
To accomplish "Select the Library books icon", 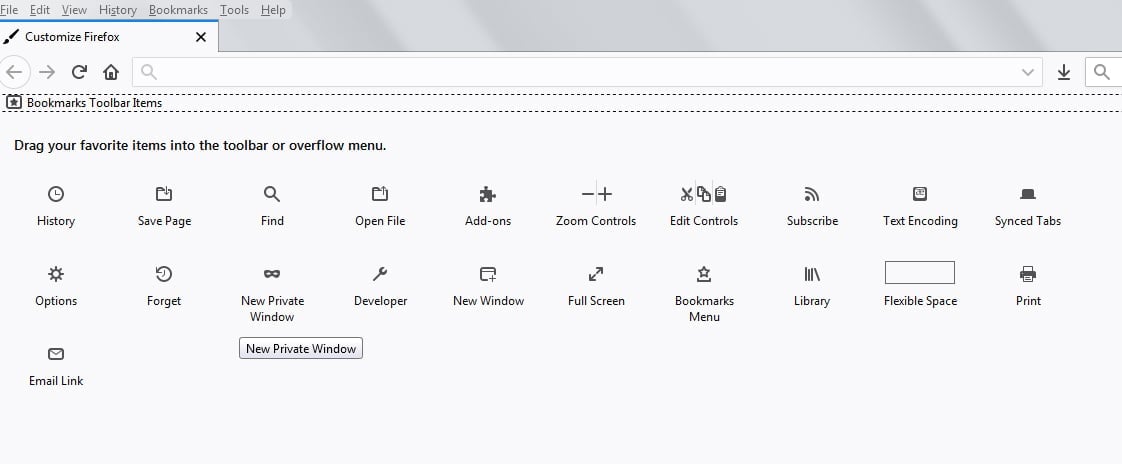I will coord(812,274).
